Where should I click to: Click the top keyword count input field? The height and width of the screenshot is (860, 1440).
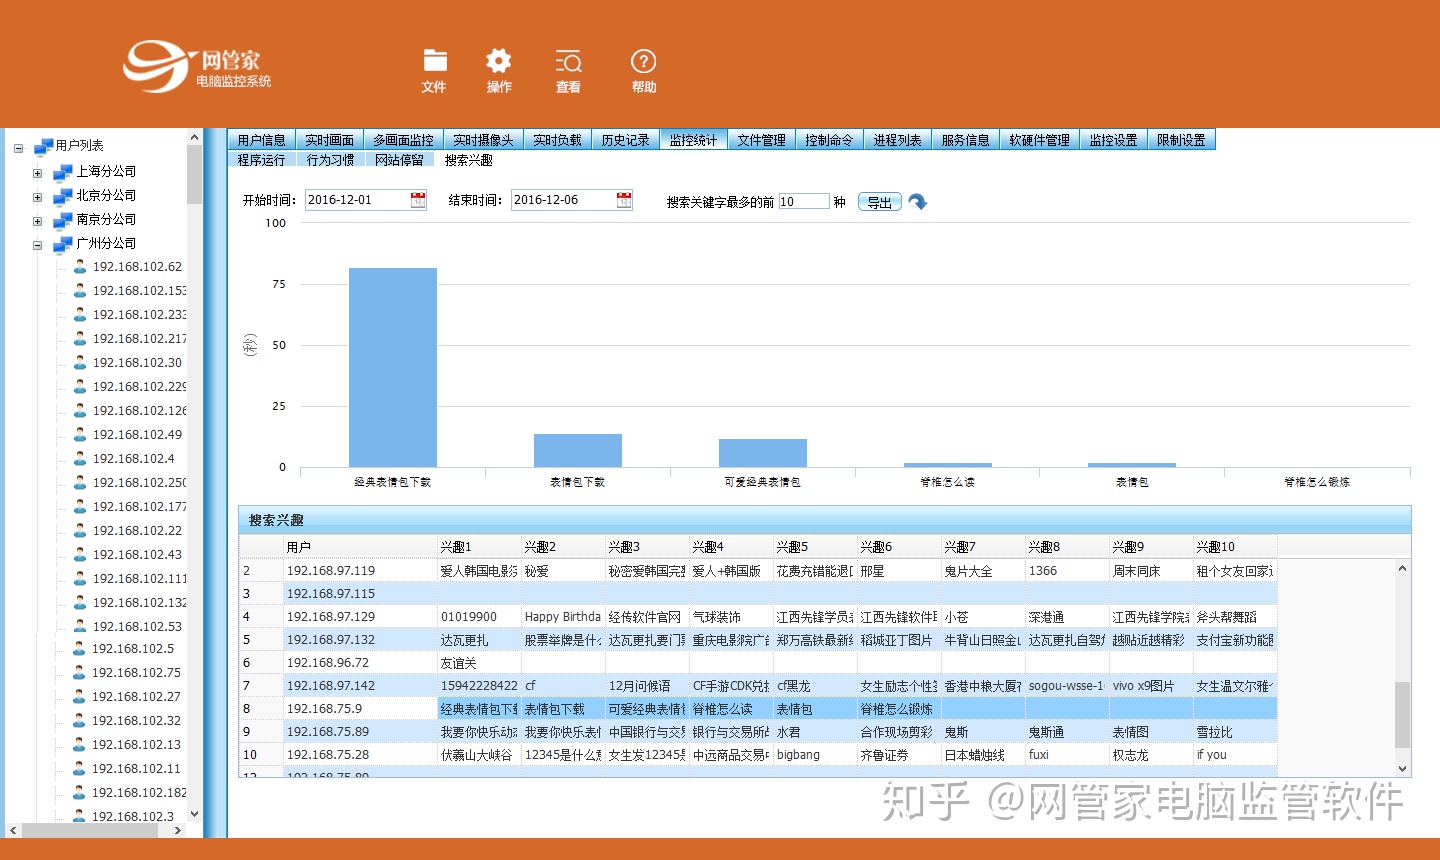(803, 201)
